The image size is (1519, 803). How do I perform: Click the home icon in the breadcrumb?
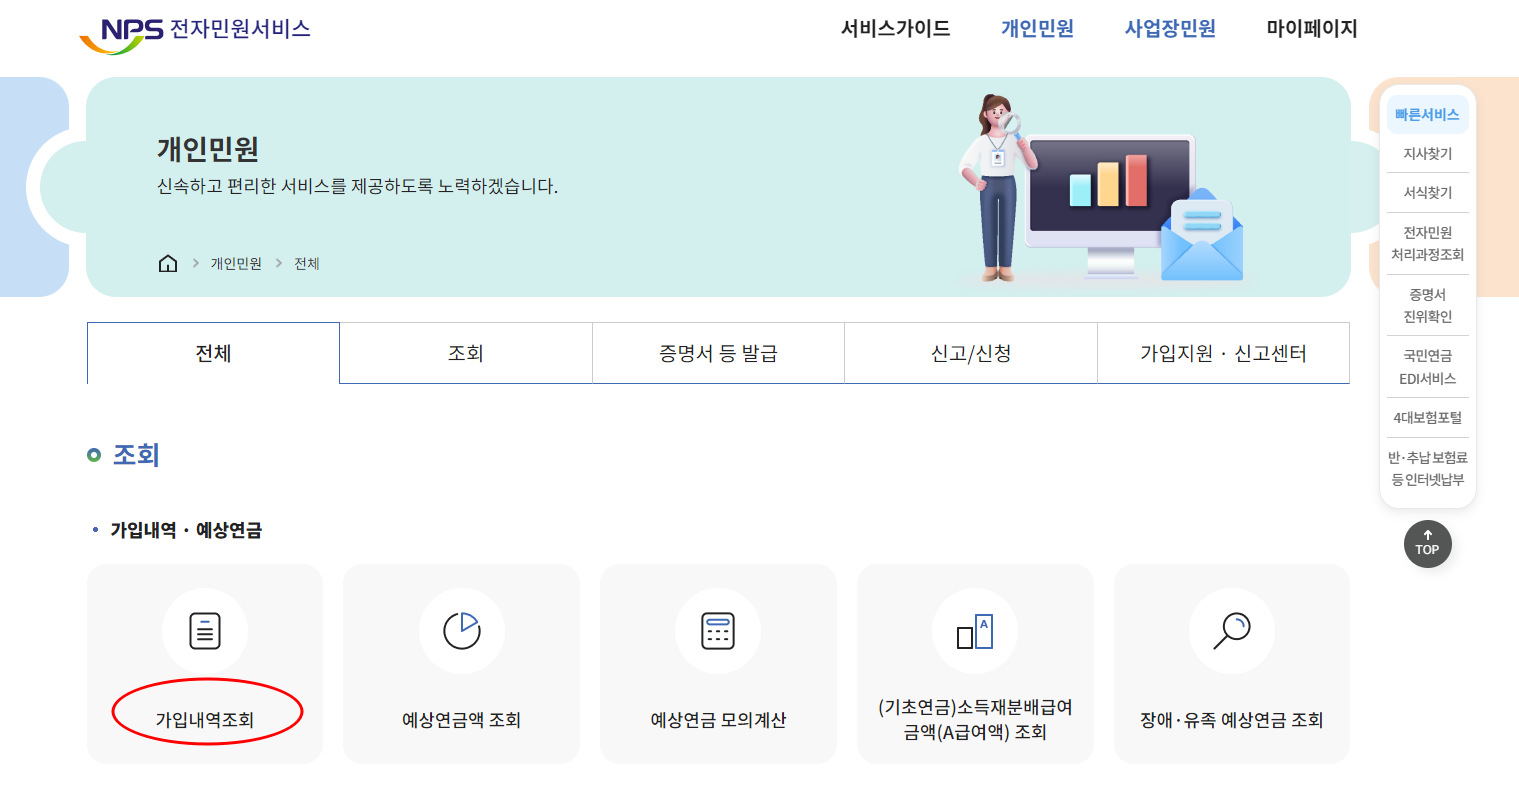(167, 263)
